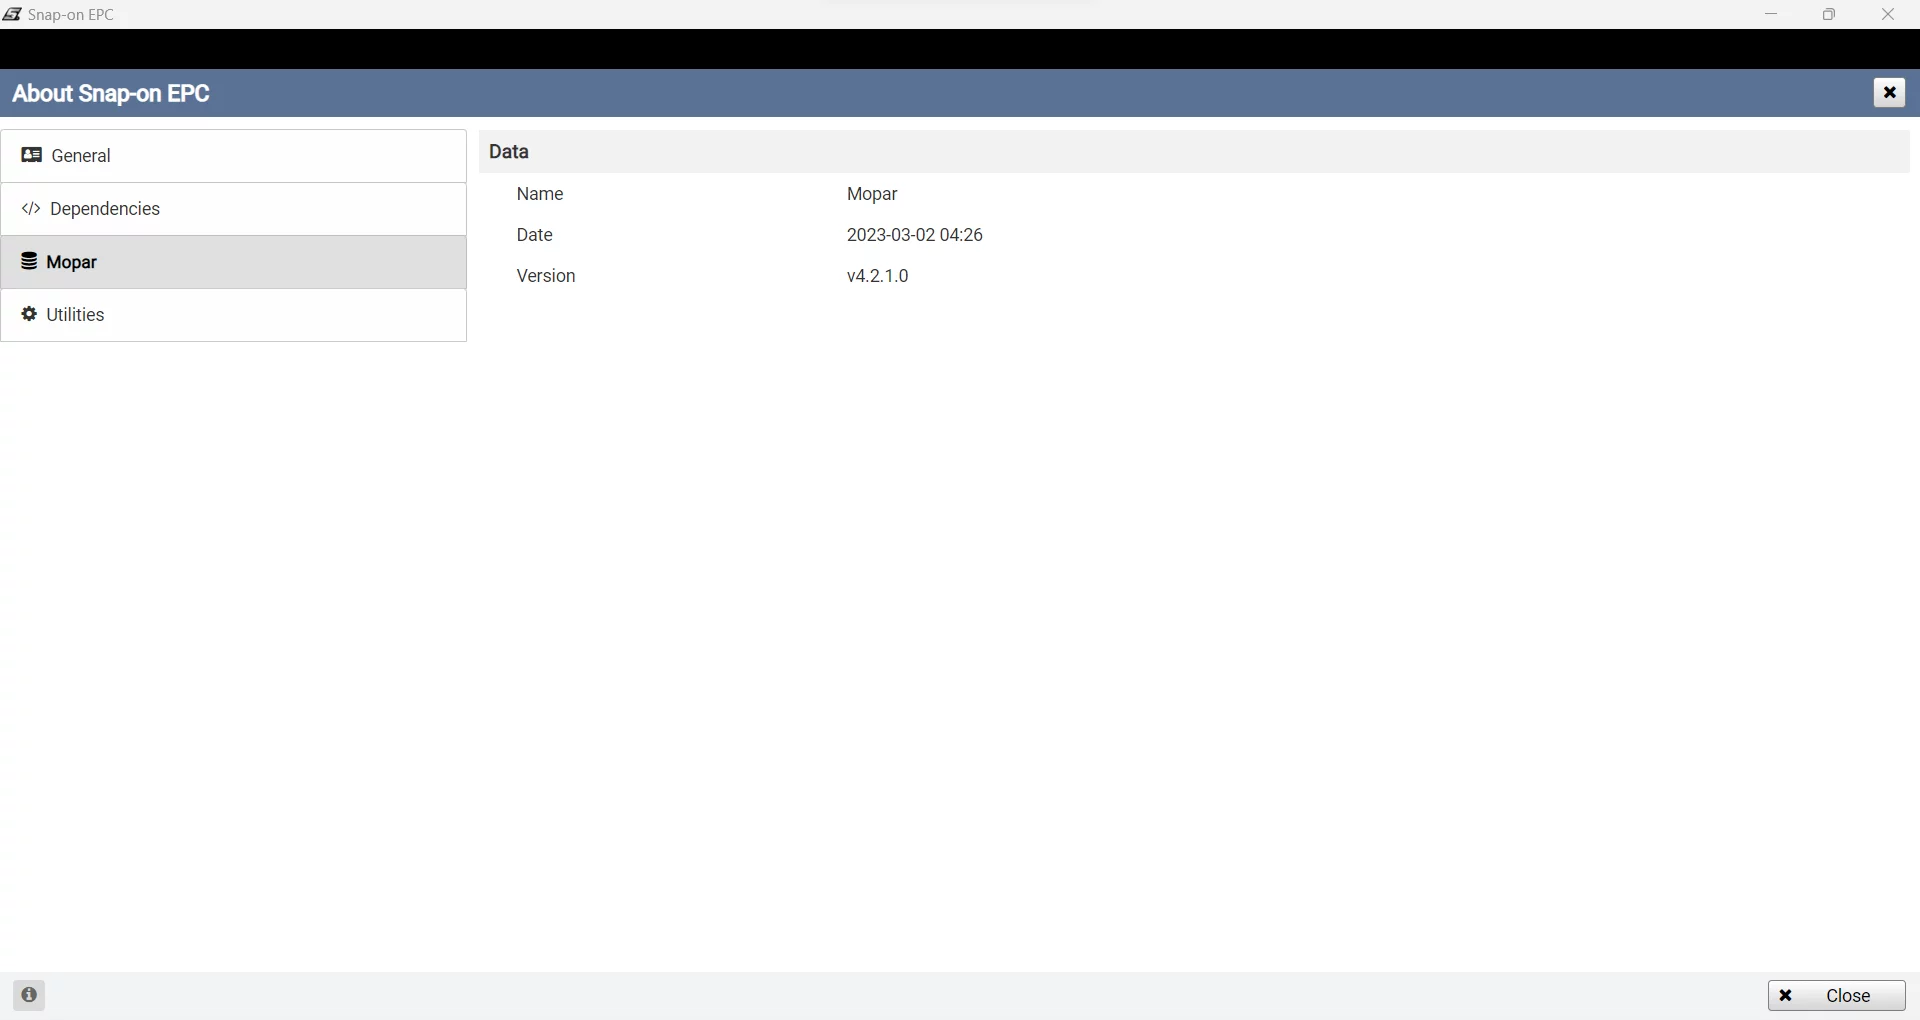Click the database stack icon beside Mopar

tap(30, 262)
